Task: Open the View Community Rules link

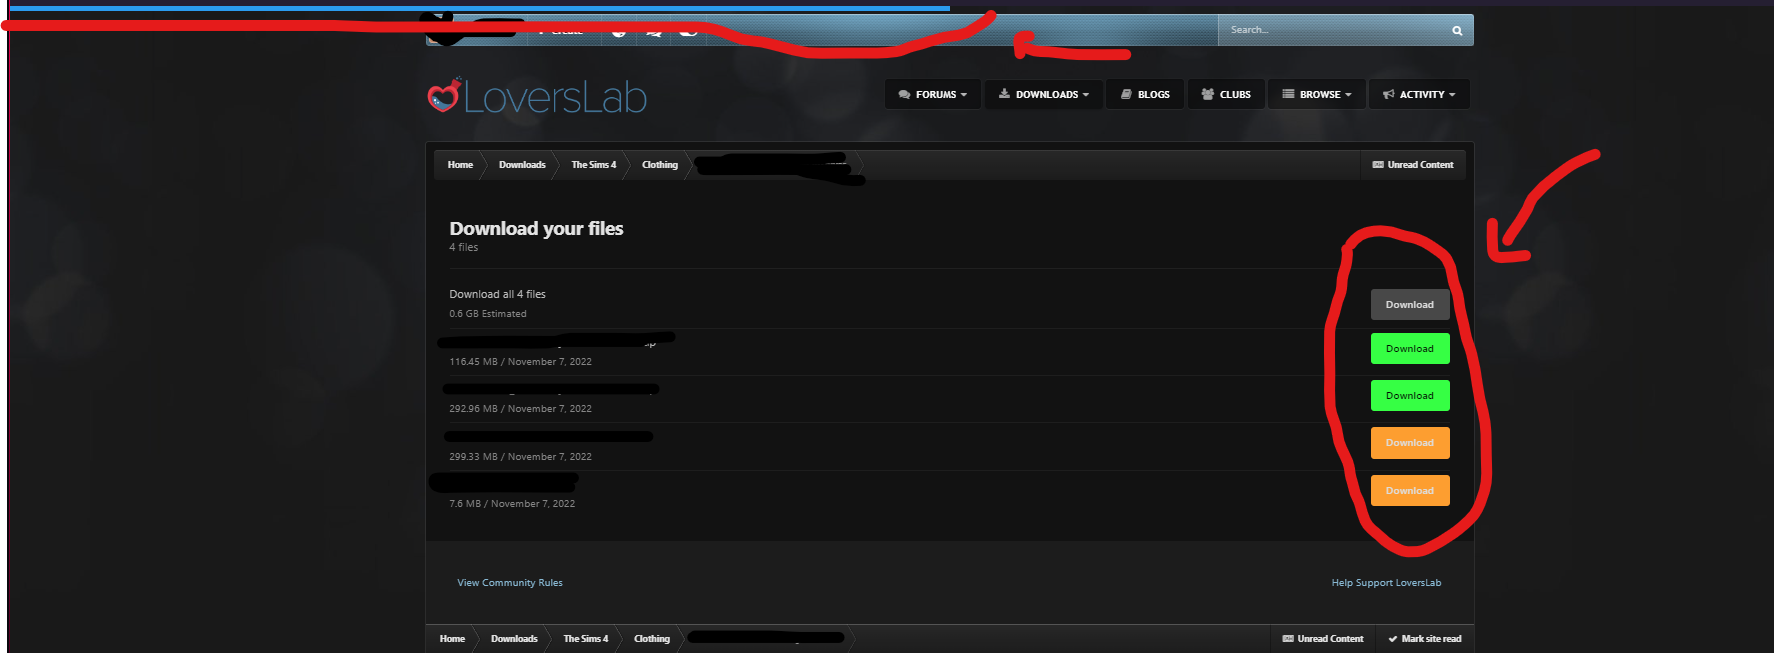Action: pos(509,583)
